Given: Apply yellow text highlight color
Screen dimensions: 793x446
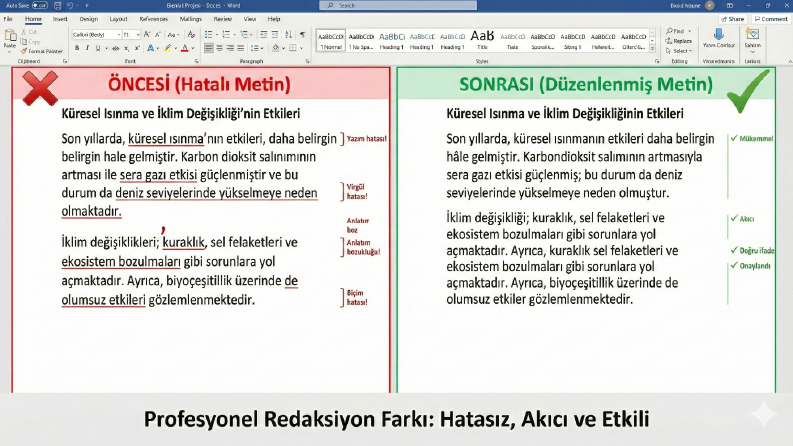Looking at the screenshot, I should [167, 48].
